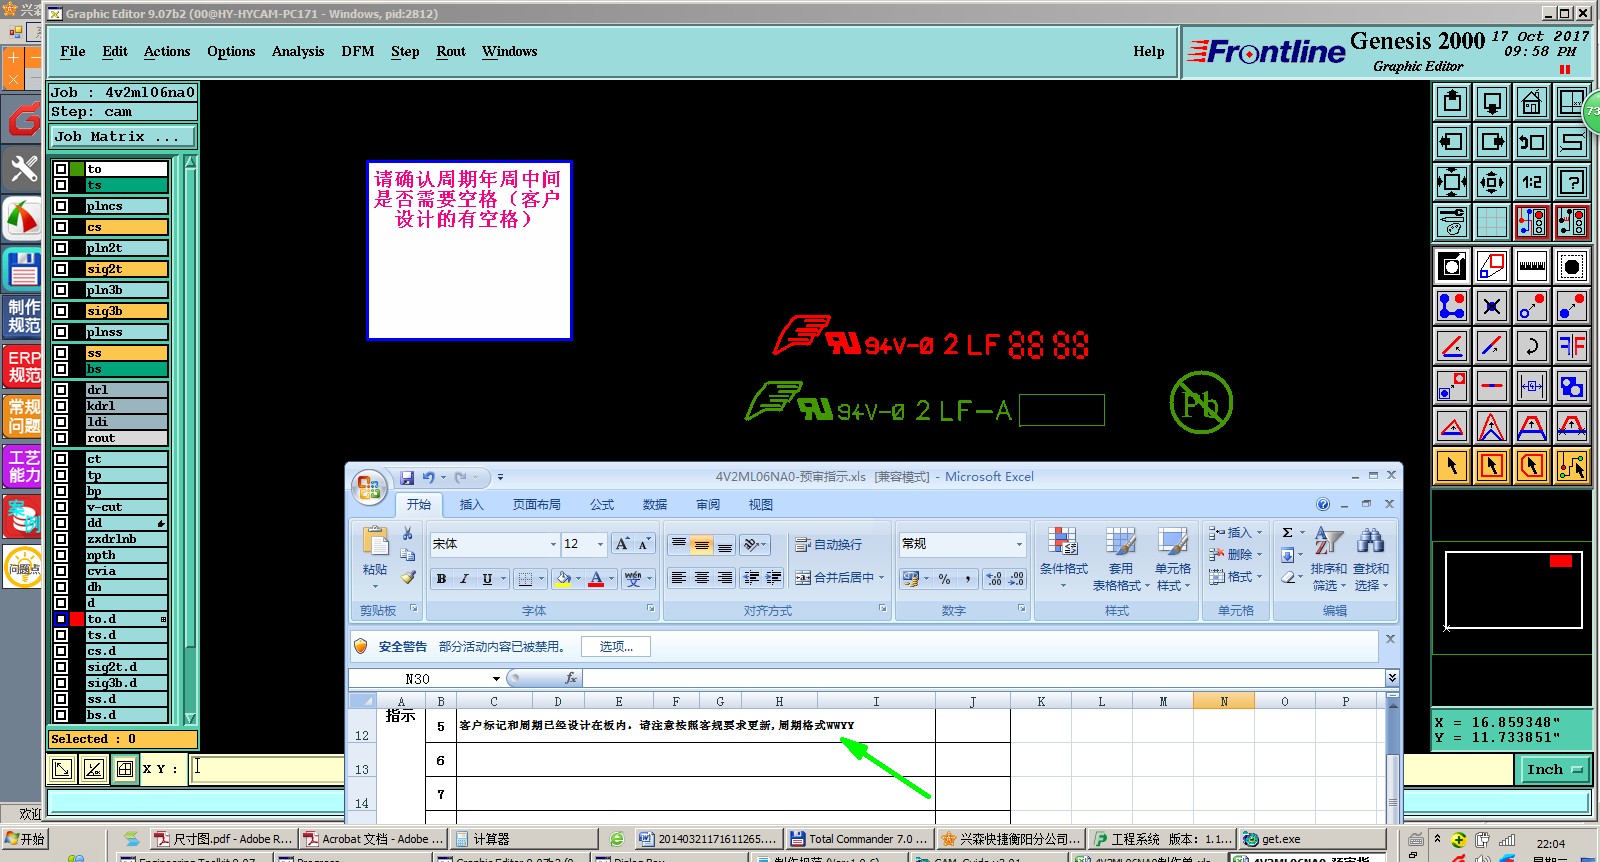The width and height of the screenshot is (1600, 862).
Task: Click the Excel Office round button
Action: (x=369, y=487)
